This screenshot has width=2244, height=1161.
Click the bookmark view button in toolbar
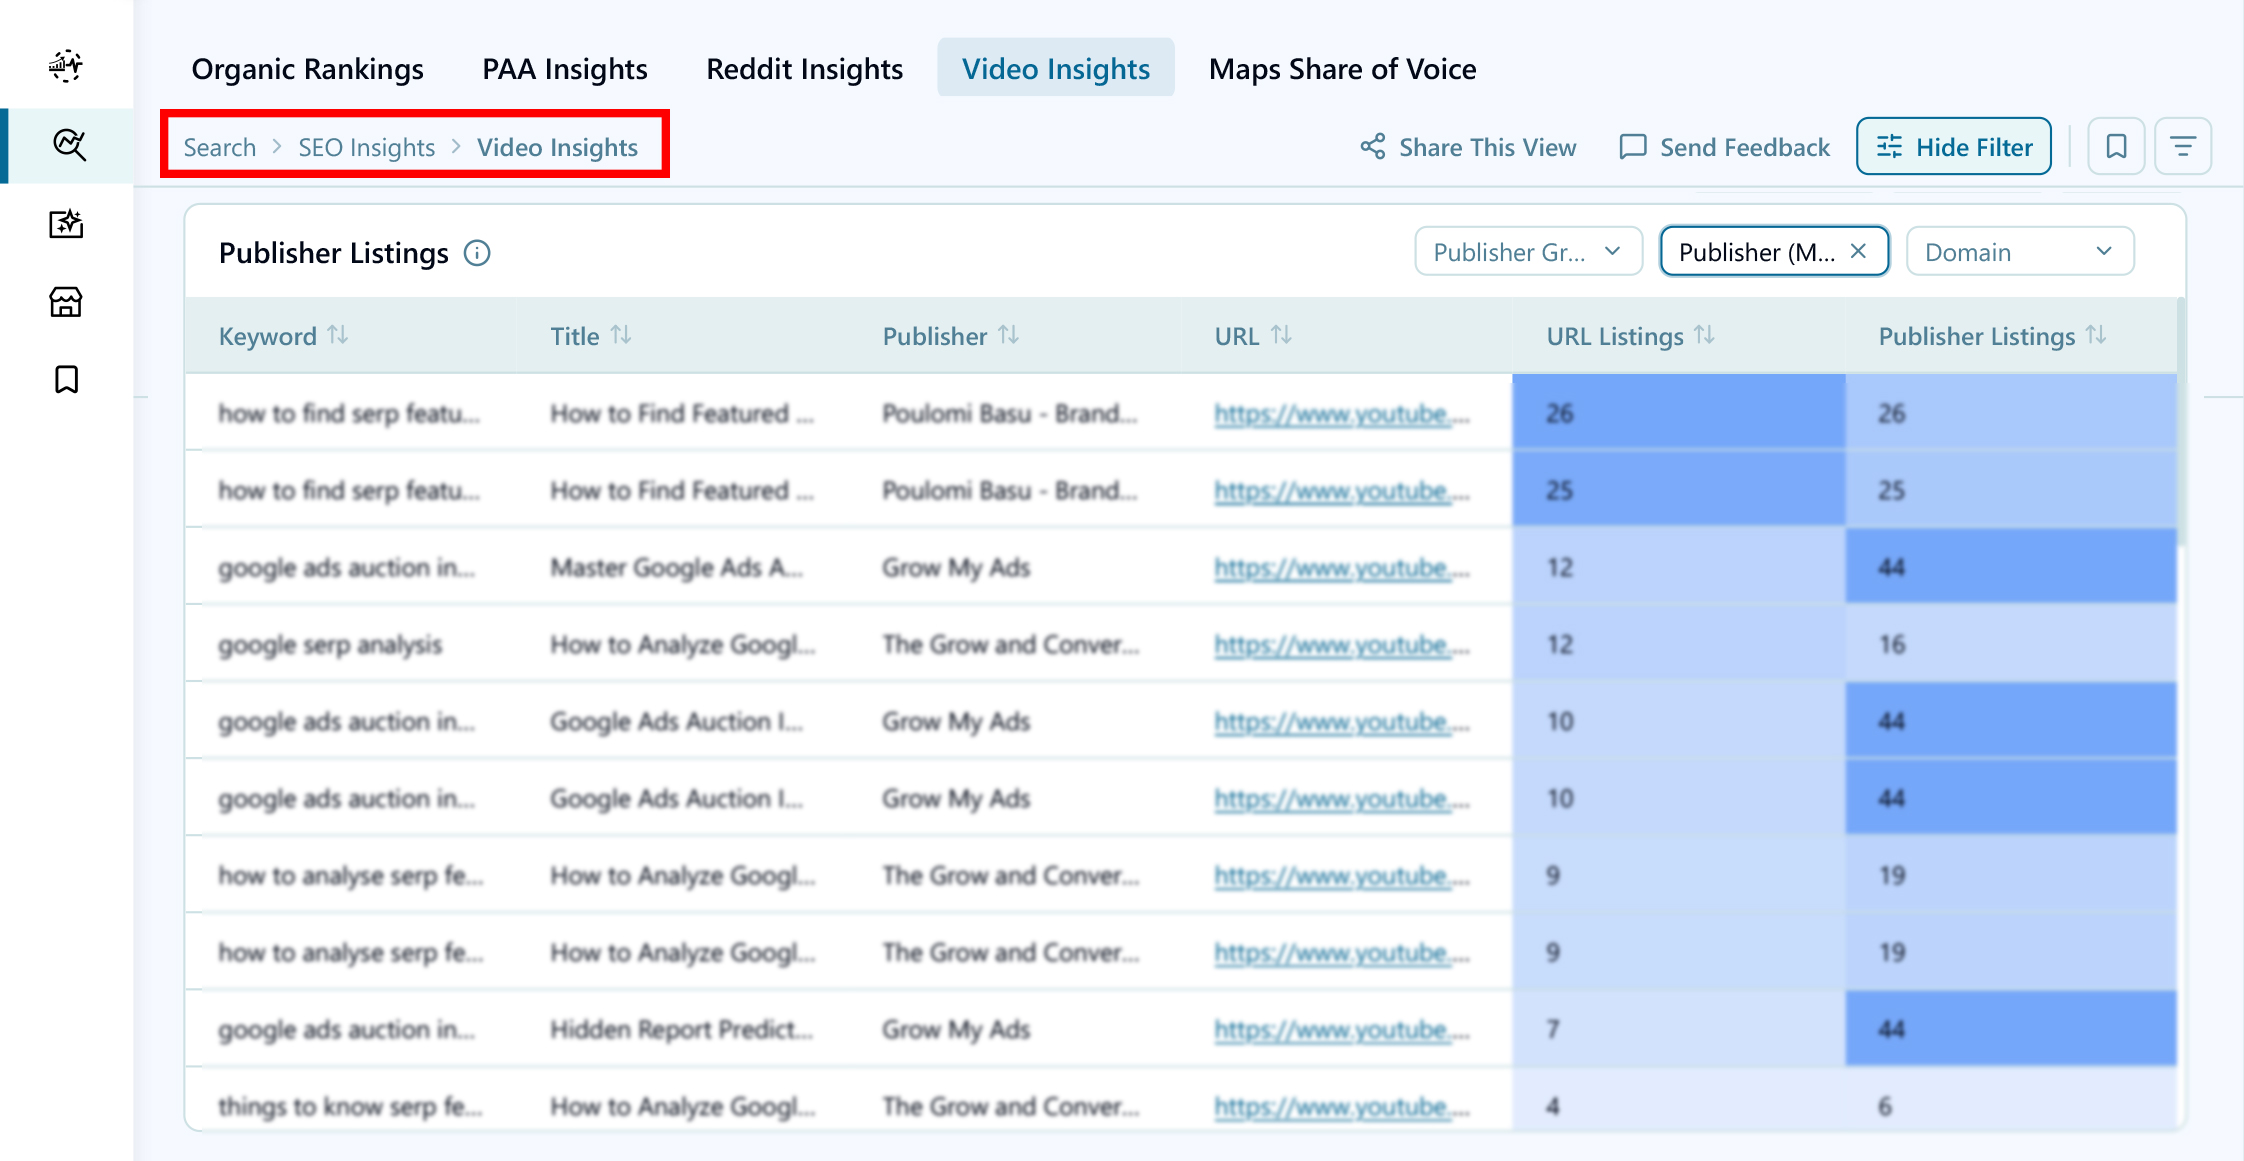(2116, 147)
